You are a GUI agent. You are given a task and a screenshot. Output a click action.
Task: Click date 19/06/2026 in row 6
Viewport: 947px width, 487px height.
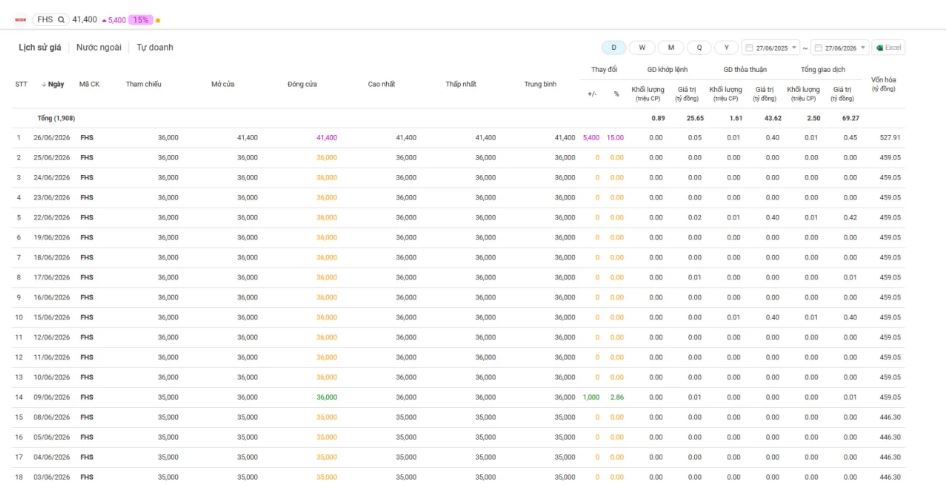[x=52, y=237]
